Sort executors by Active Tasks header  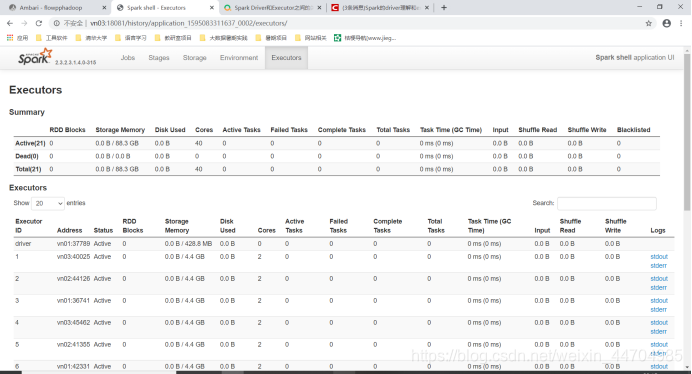(294, 226)
